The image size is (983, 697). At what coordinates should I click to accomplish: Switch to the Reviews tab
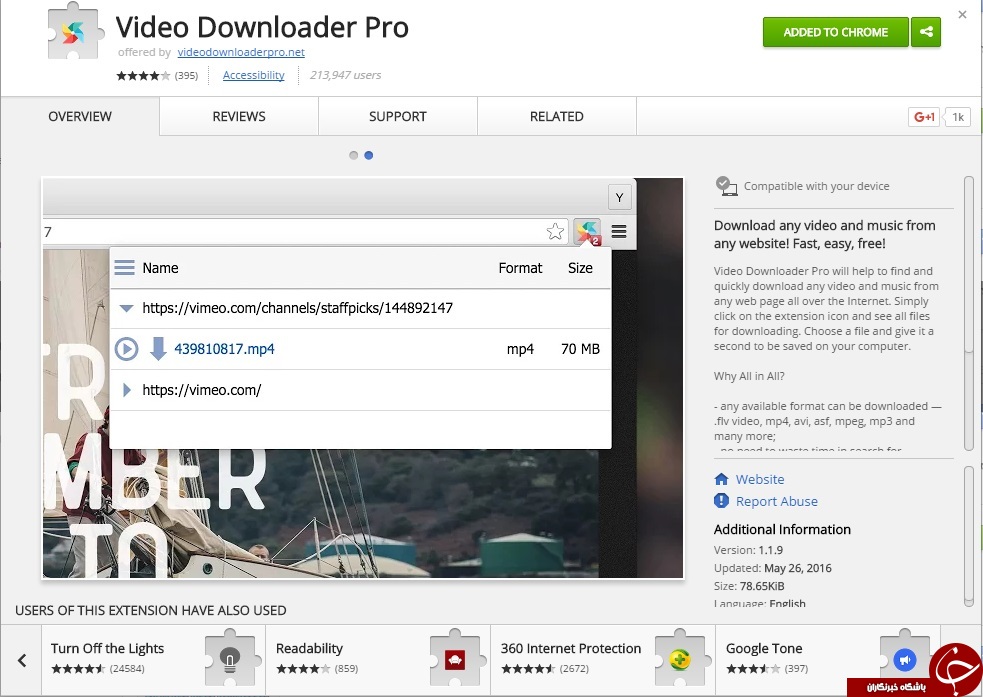[x=239, y=117]
